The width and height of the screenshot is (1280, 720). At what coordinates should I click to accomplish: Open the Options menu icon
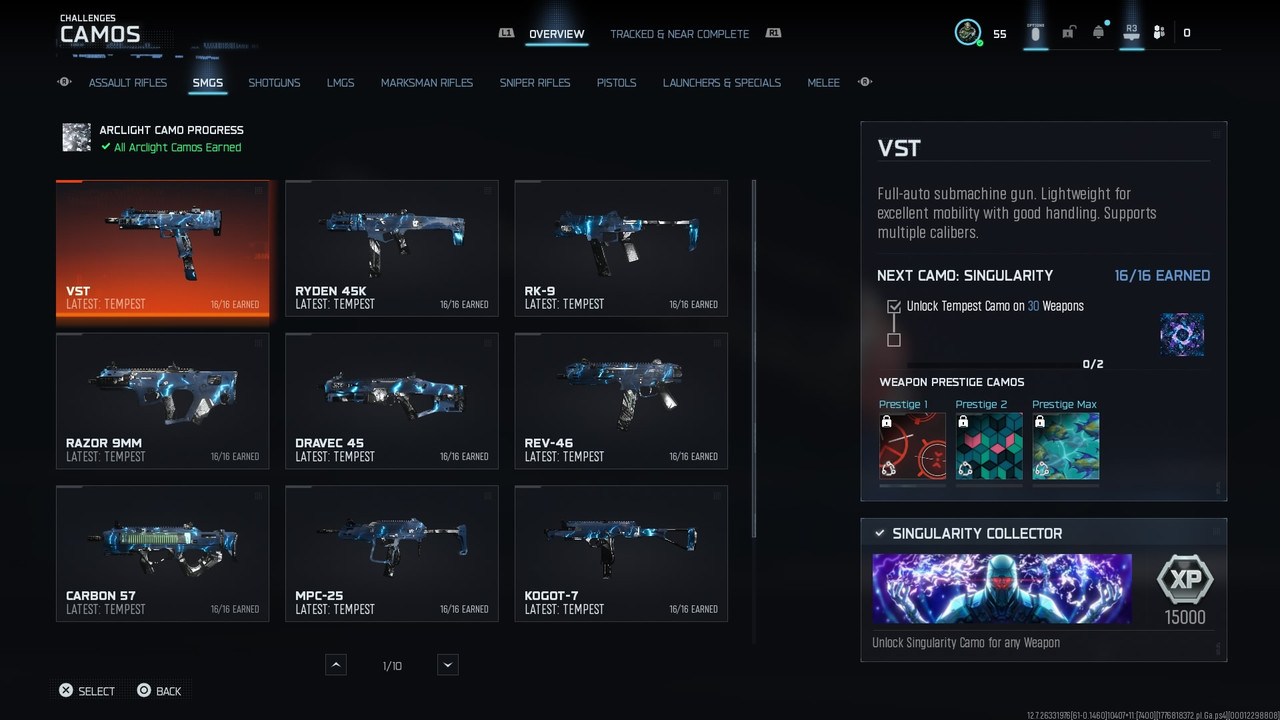click(x=1035, y=33)
